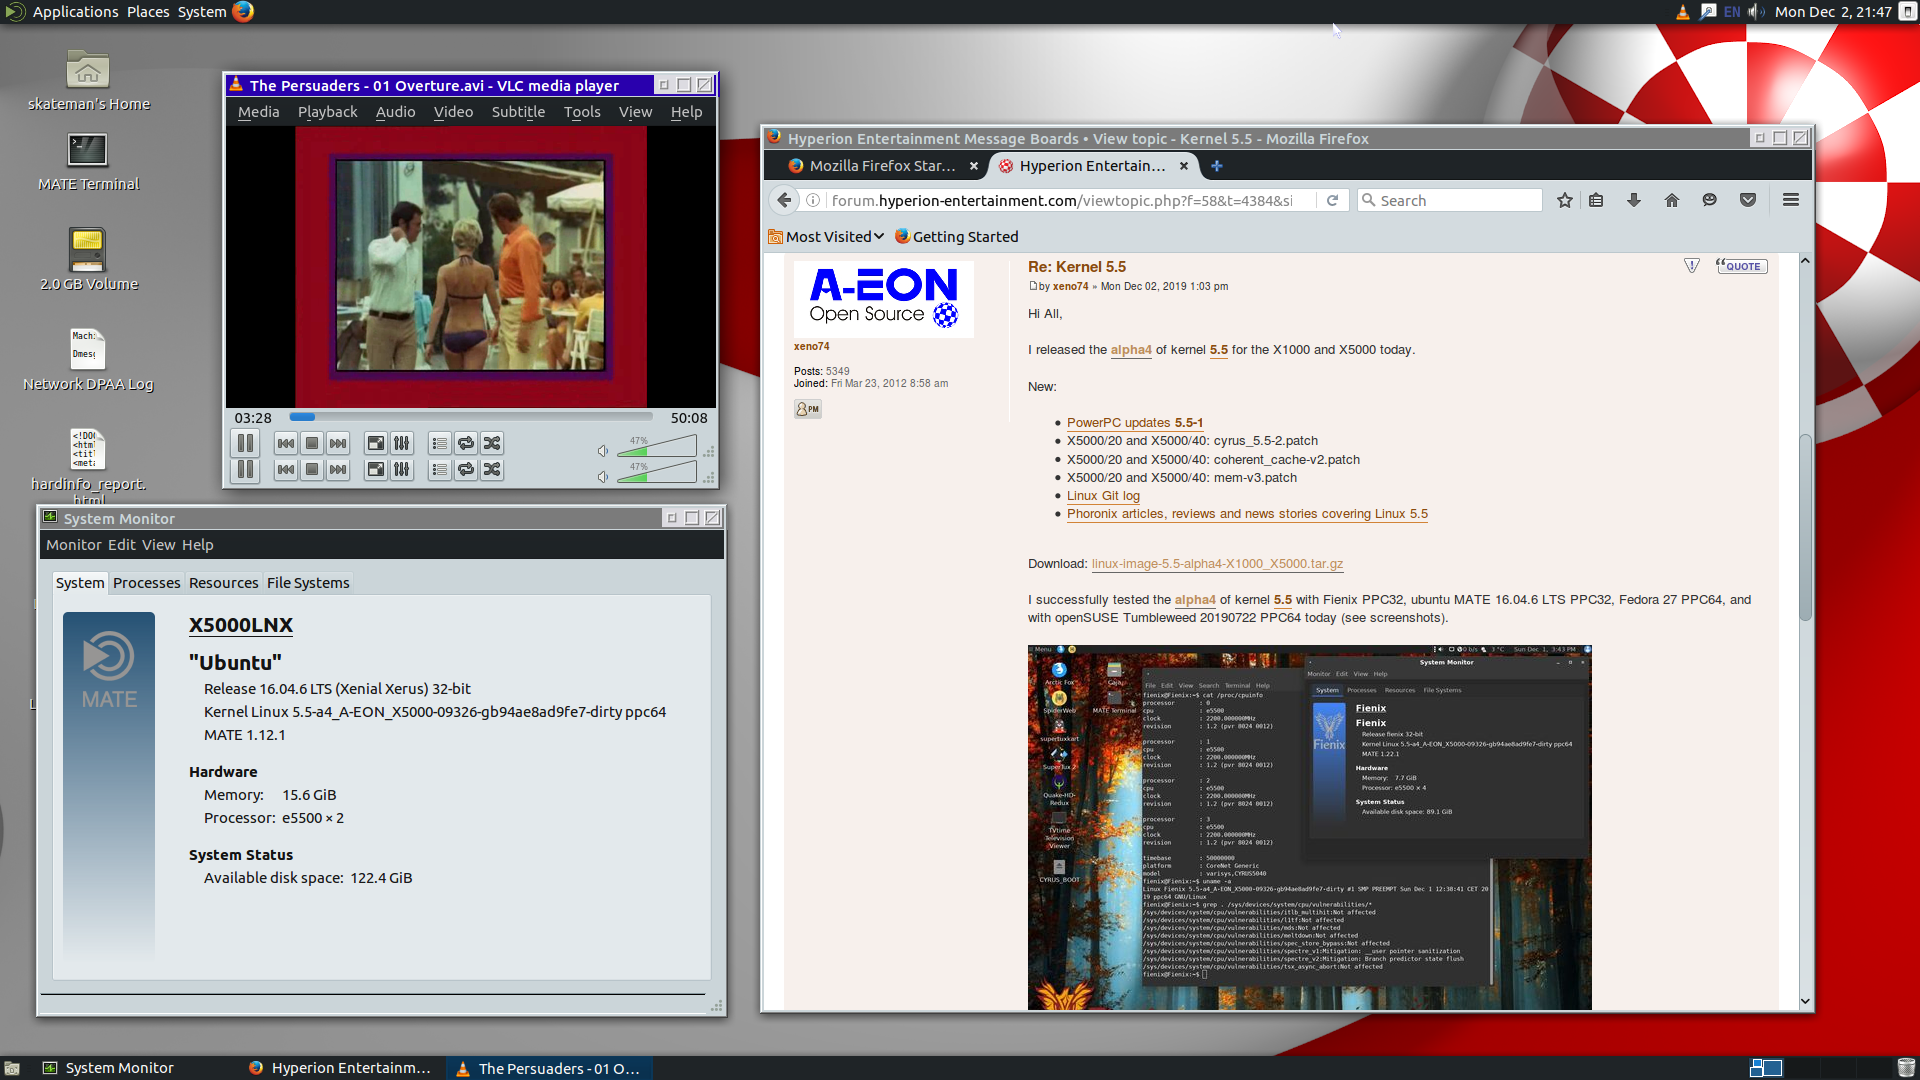Send xeno74 a private message via PM icon
Screen dimensions: 1920x1080
point(808,409)
